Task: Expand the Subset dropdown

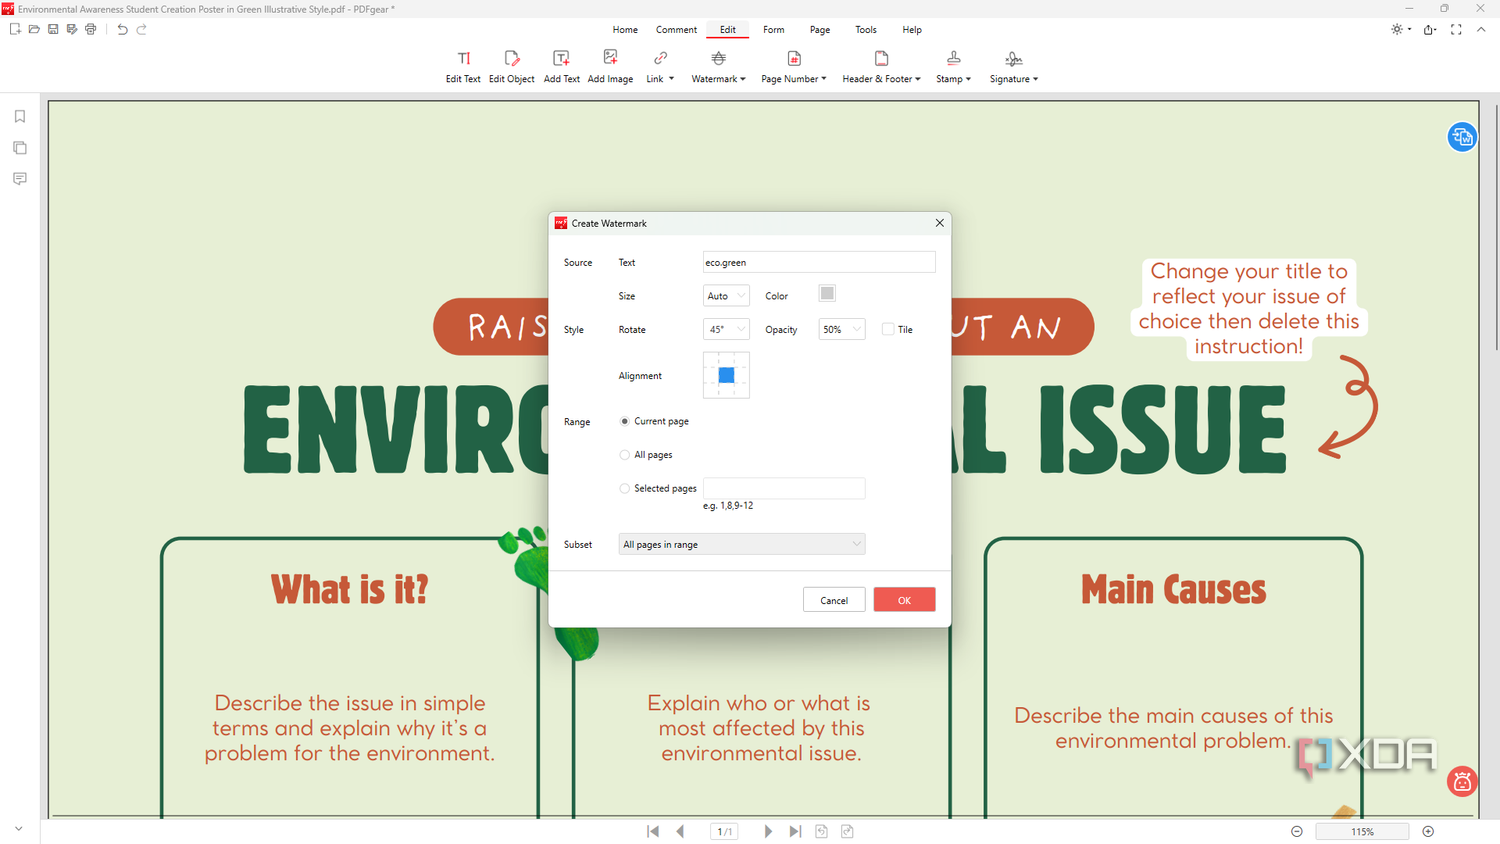Action: 741,544
